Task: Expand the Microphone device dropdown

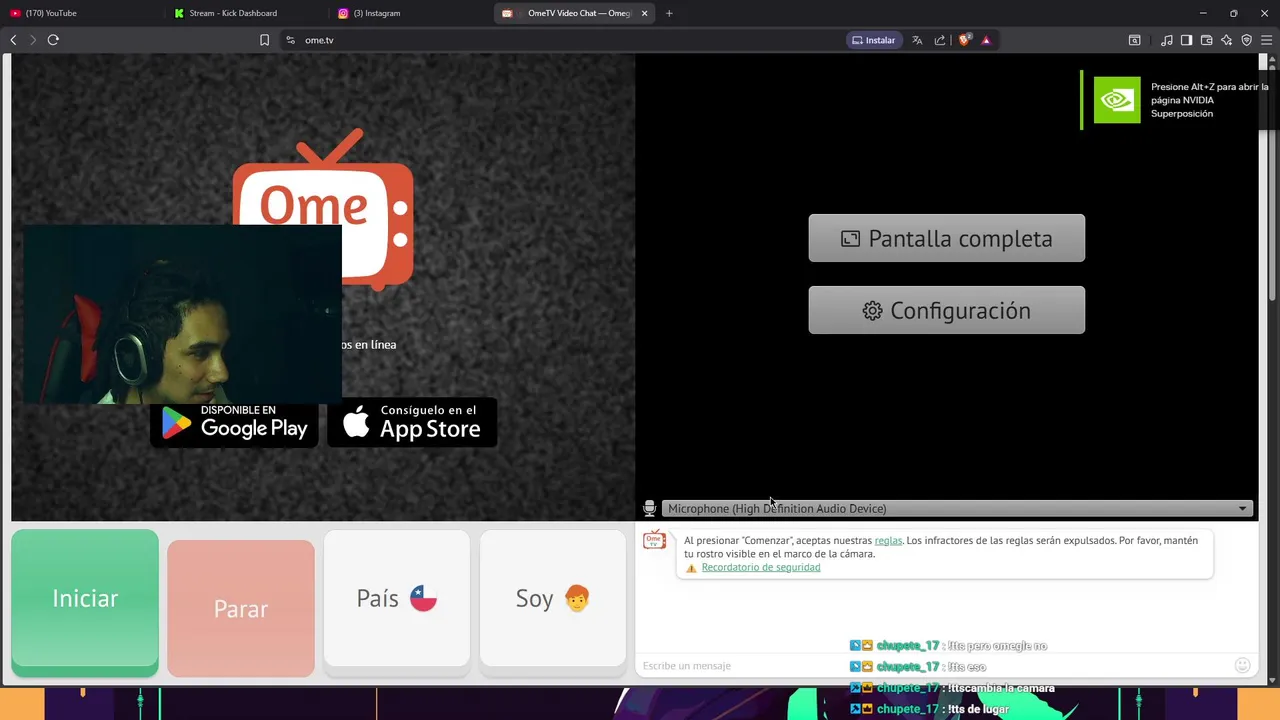Action: click(x=957, y=509)
